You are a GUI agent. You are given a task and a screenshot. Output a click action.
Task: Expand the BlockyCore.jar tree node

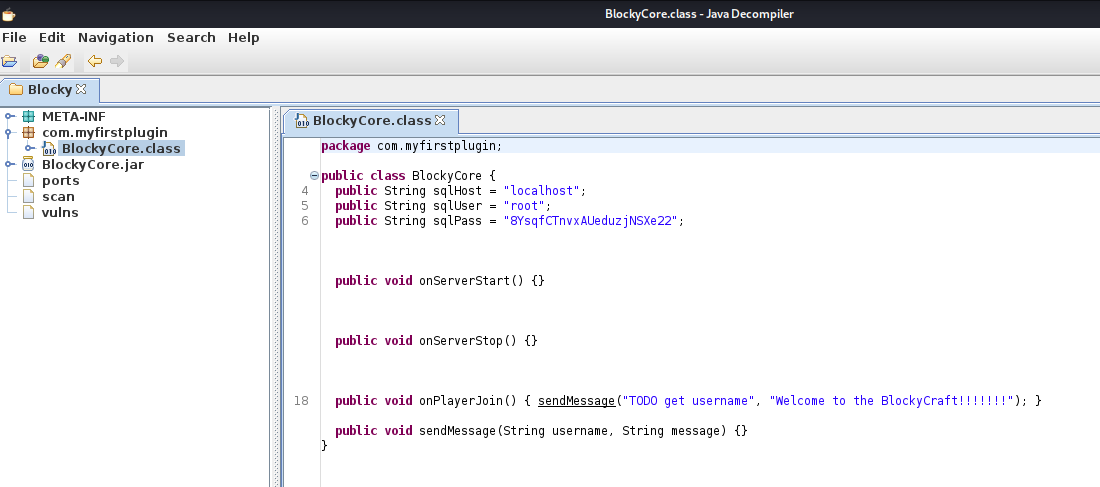pyautogui.click(x=9, y=164)
